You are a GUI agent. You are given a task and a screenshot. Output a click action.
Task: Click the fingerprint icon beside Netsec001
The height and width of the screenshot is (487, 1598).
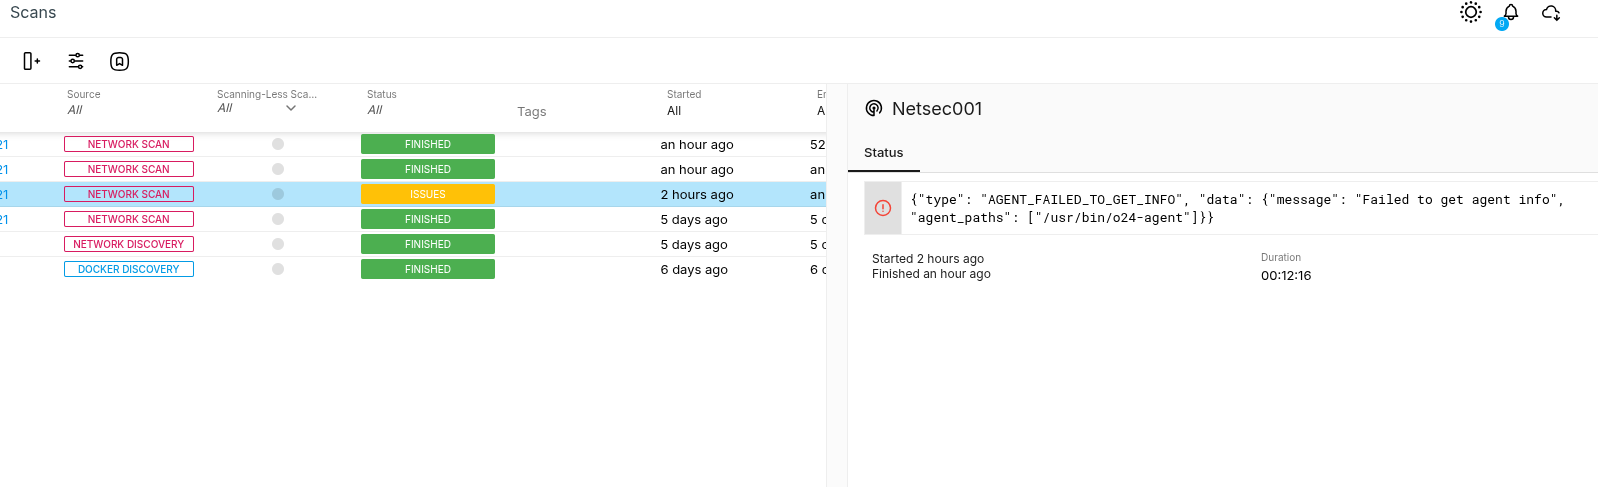pos(874,108)
